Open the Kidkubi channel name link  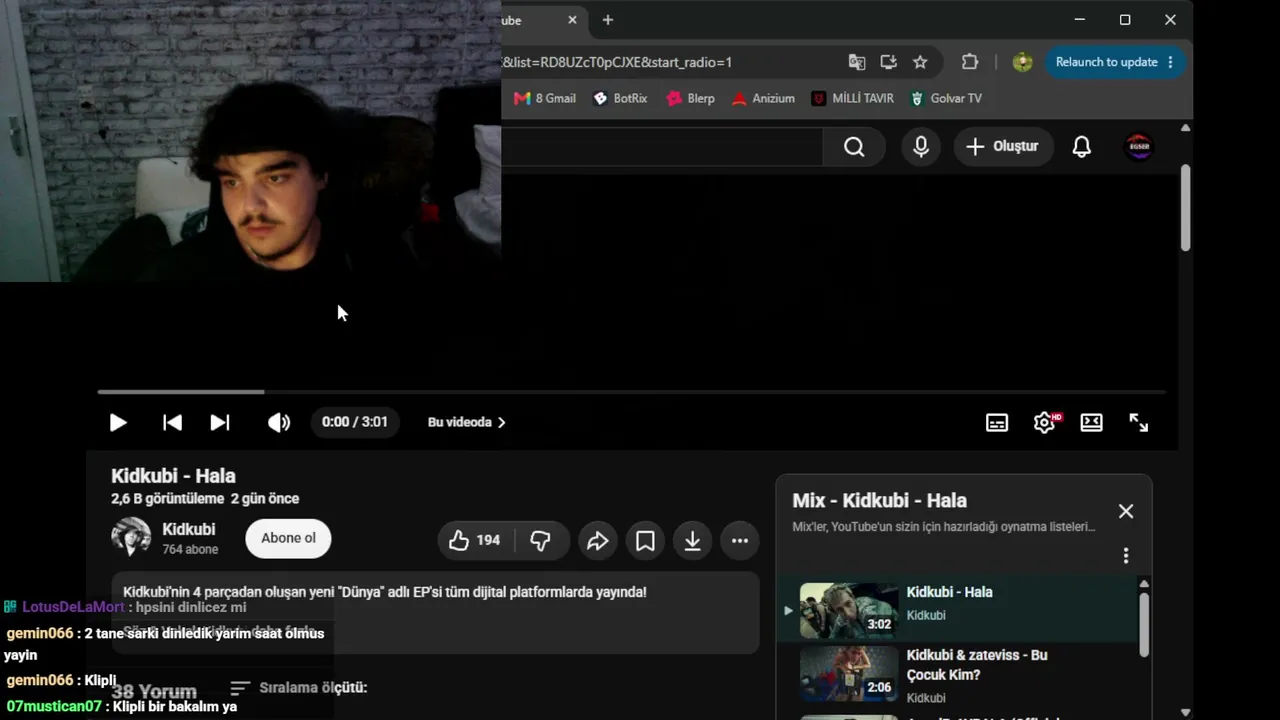pos(189,529)
